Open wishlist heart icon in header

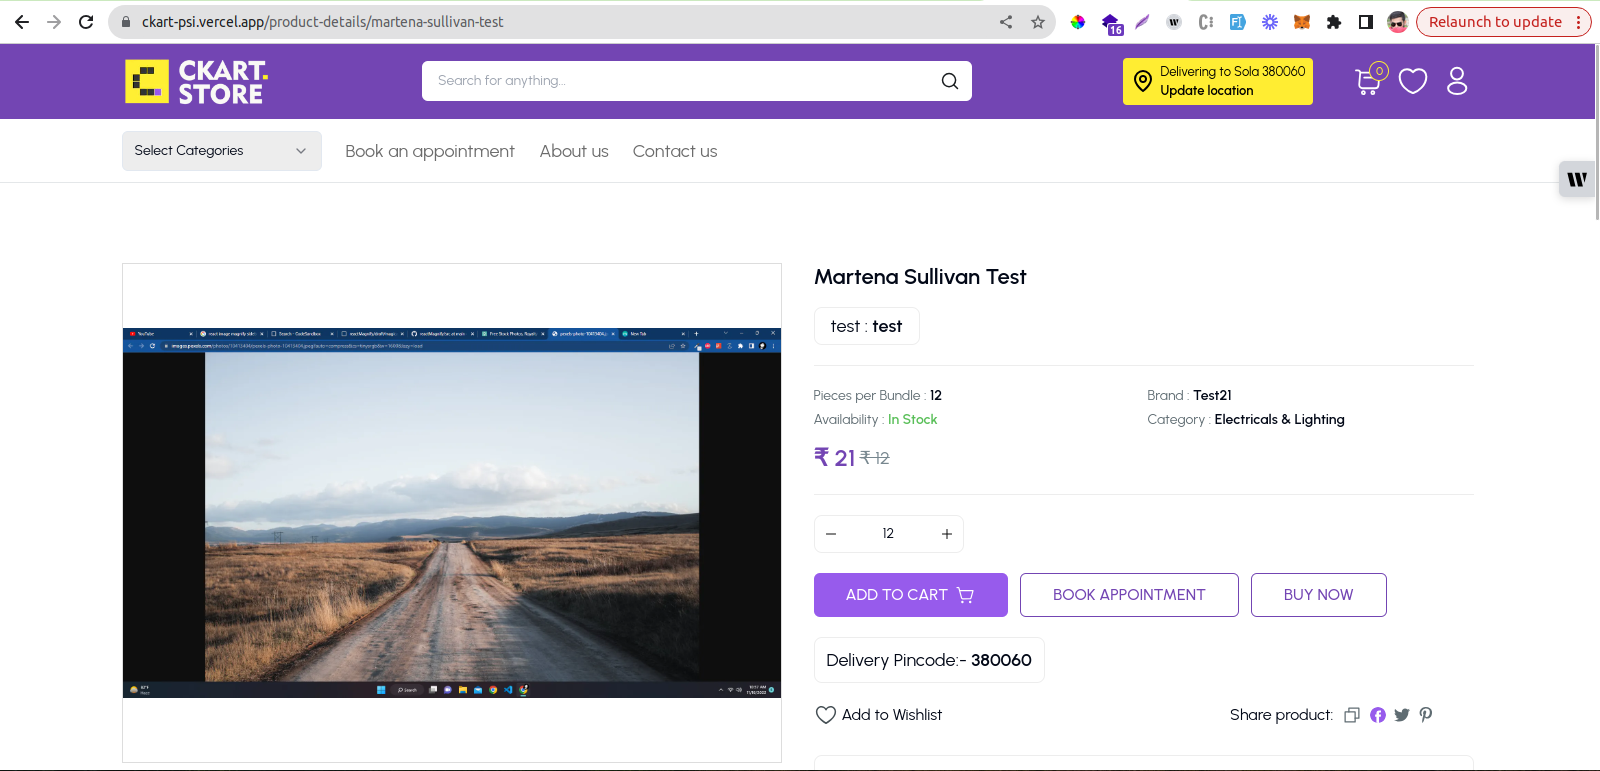click(x=1412, y=81)
